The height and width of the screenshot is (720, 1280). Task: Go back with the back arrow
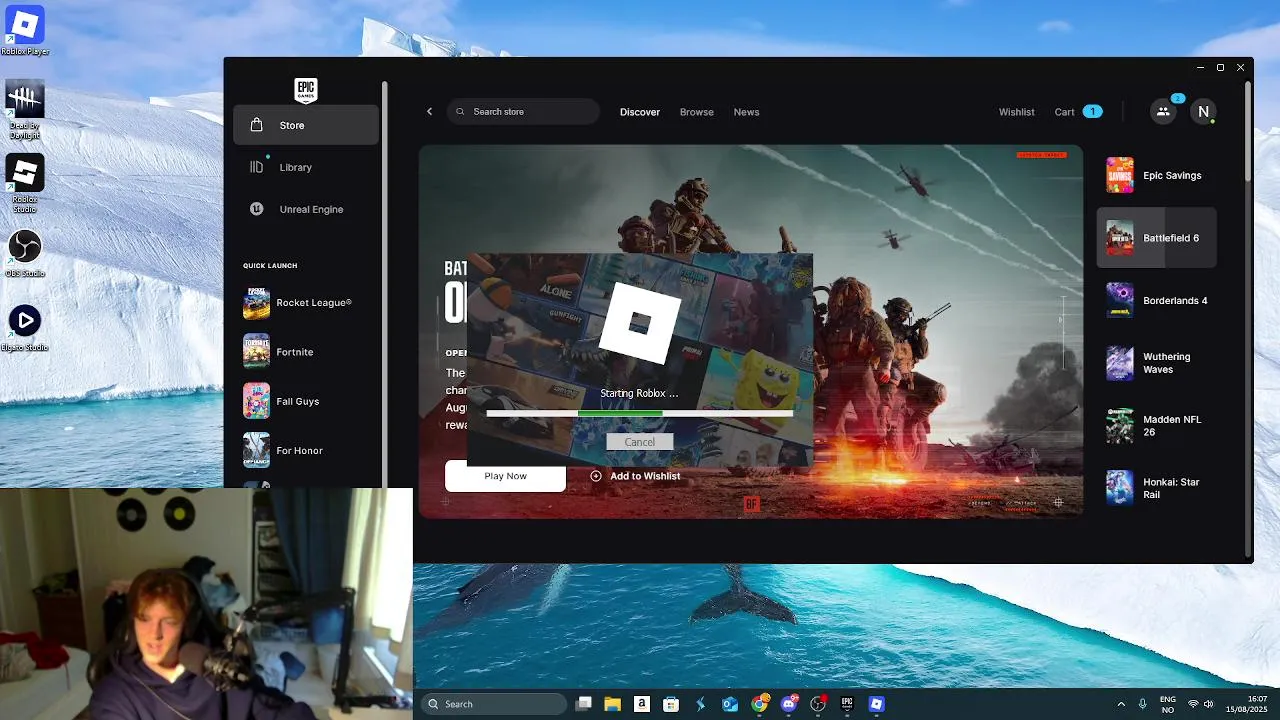click(430, 111)
